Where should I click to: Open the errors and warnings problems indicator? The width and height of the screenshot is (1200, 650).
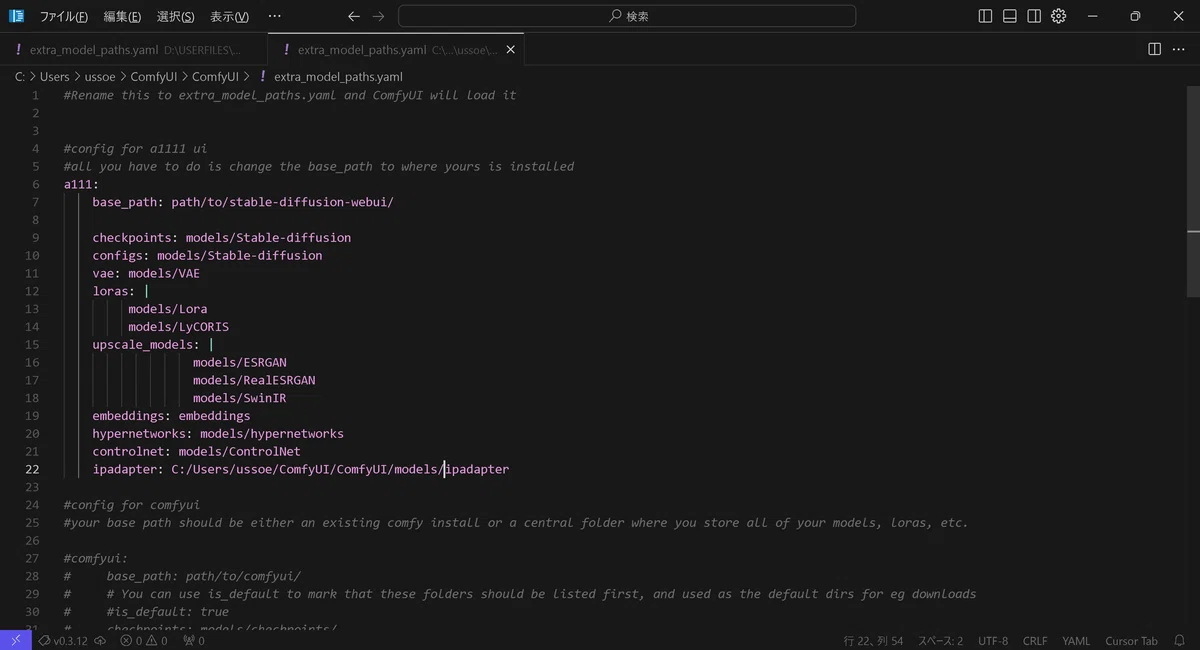[x=144, y=641]
